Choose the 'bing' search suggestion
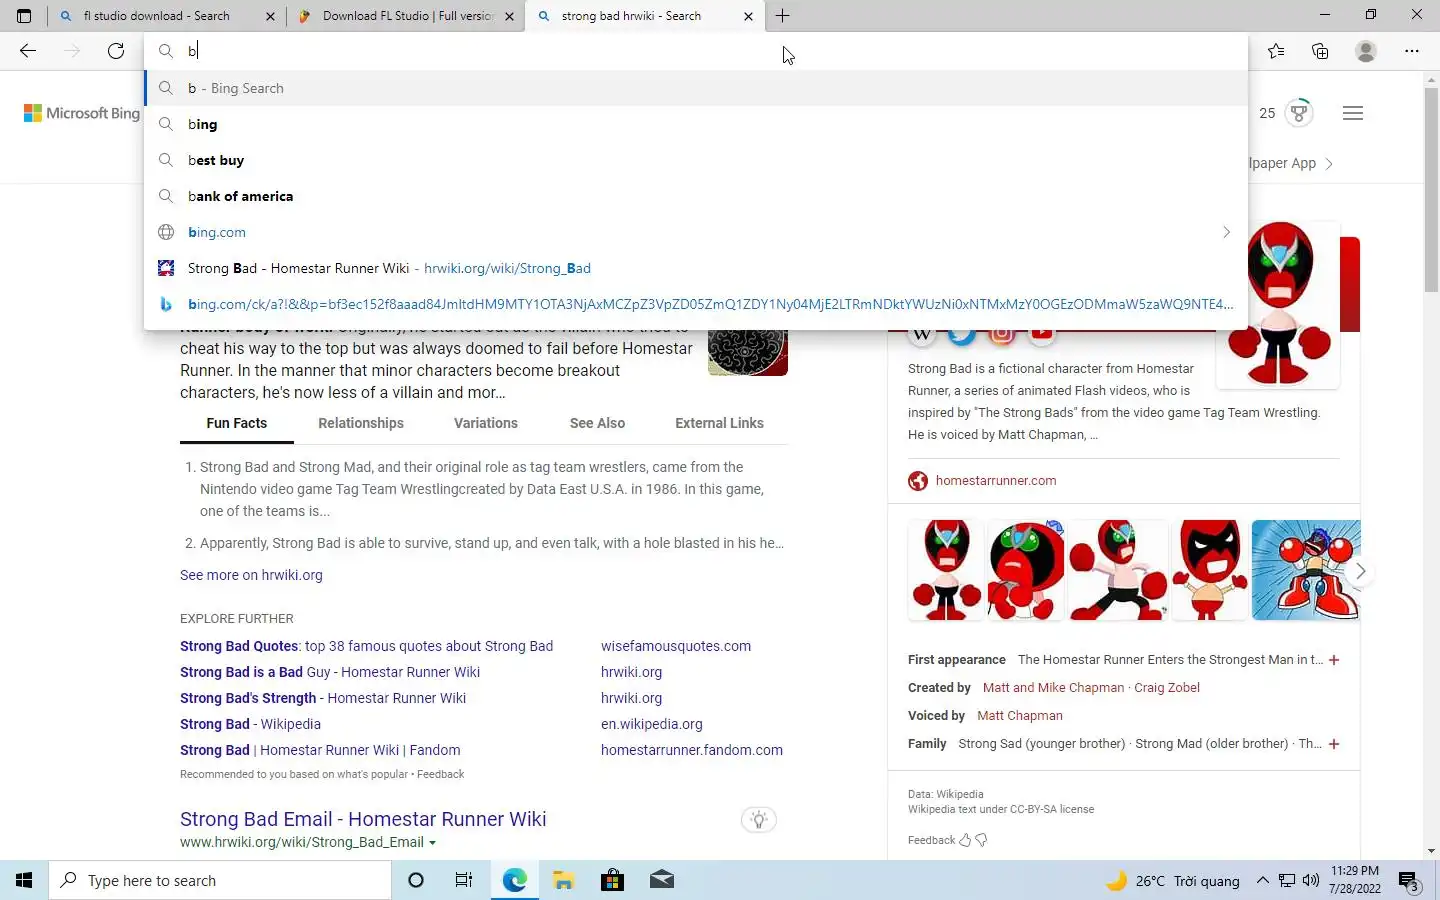 point(696,124)
